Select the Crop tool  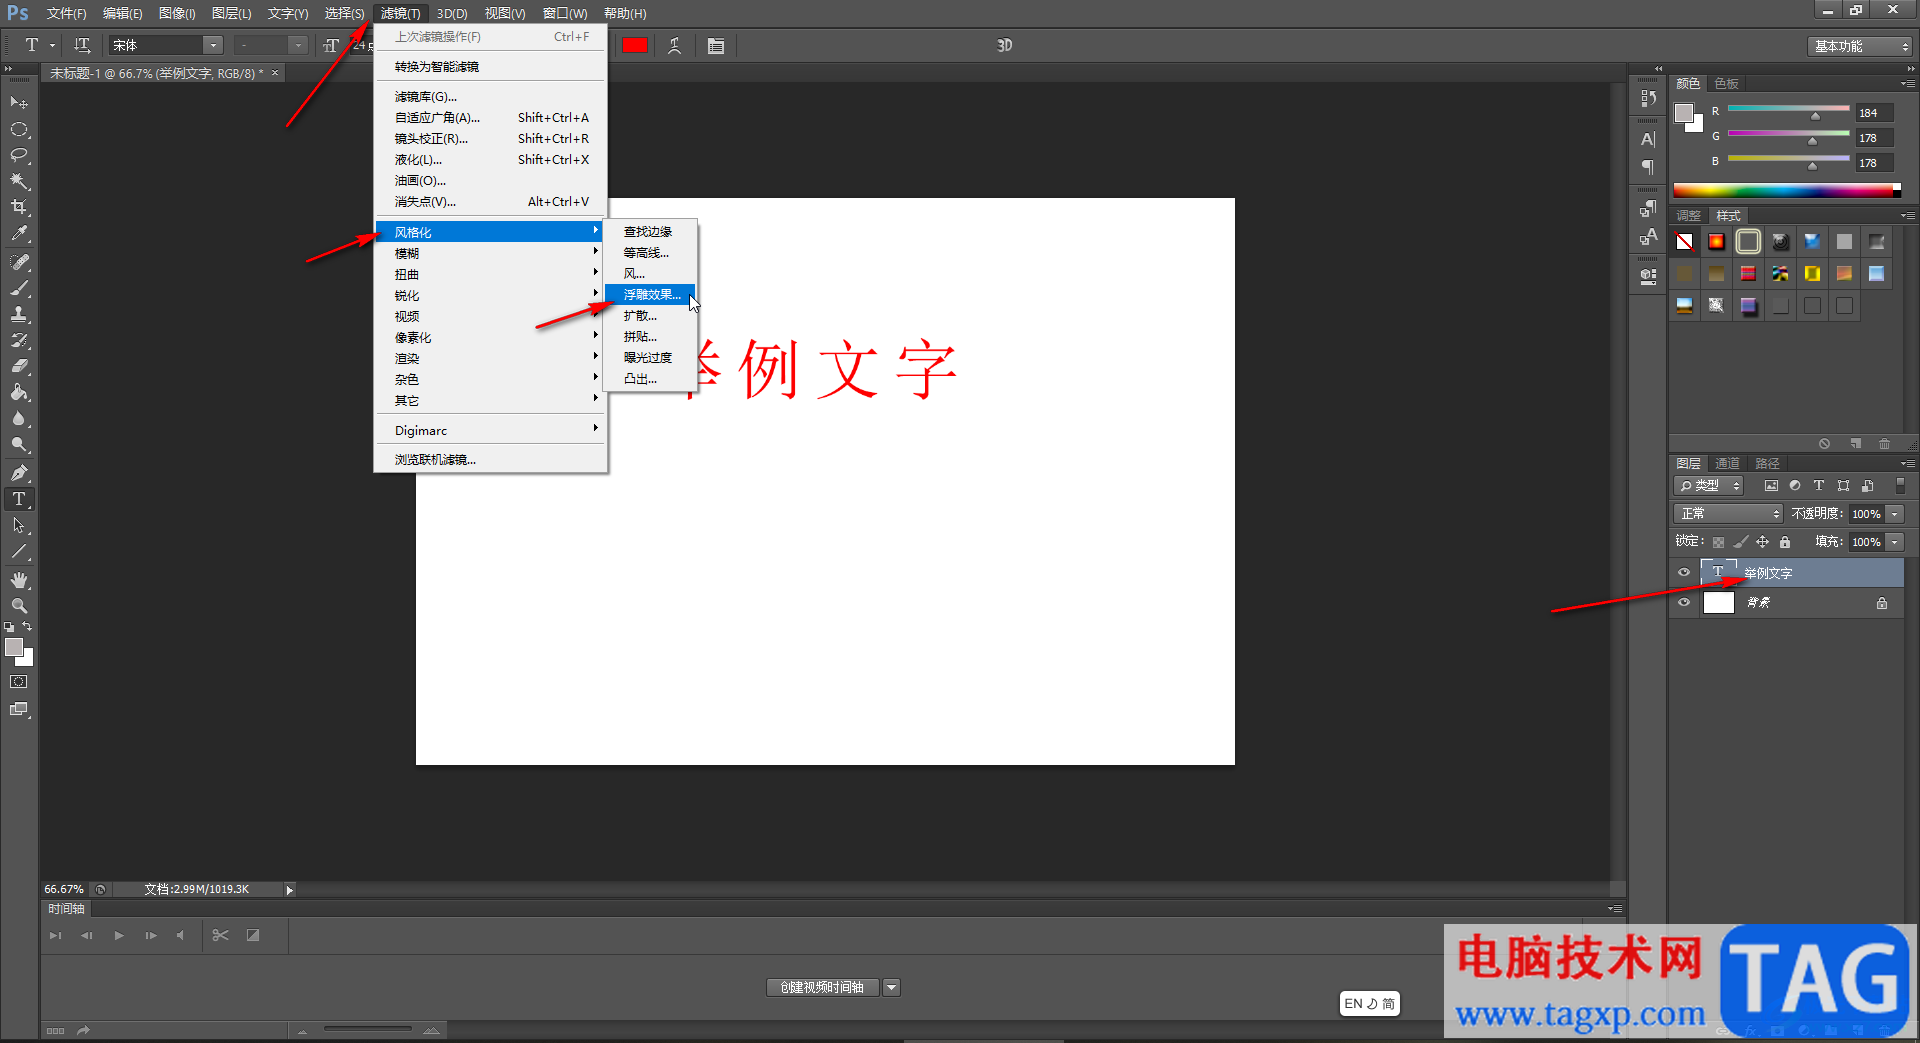[19, 207]
